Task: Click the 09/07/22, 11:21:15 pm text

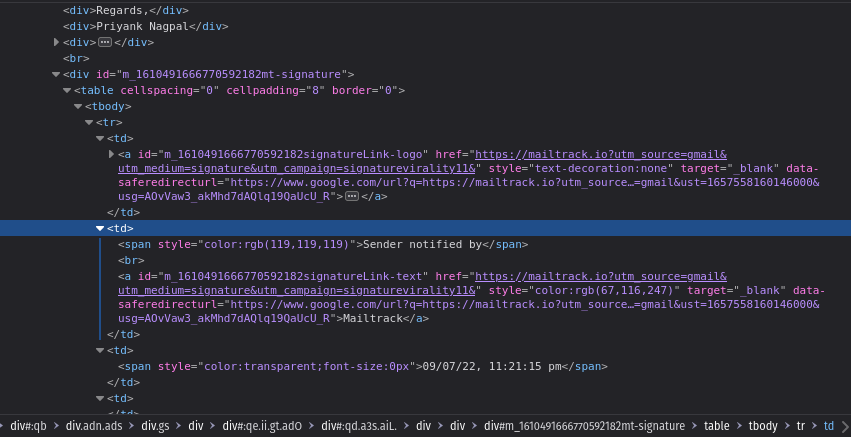Action: click(x=492, y=366)
